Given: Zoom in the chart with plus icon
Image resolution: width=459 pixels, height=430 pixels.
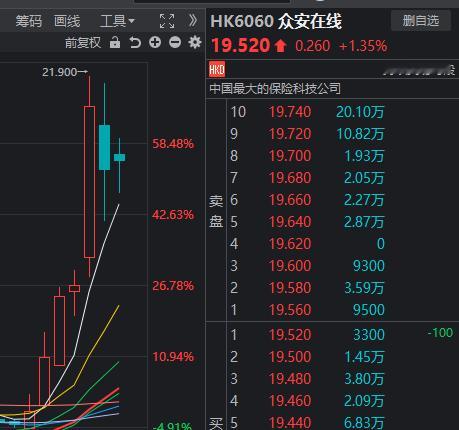Looking at the screenshot, I should (155, 42).
